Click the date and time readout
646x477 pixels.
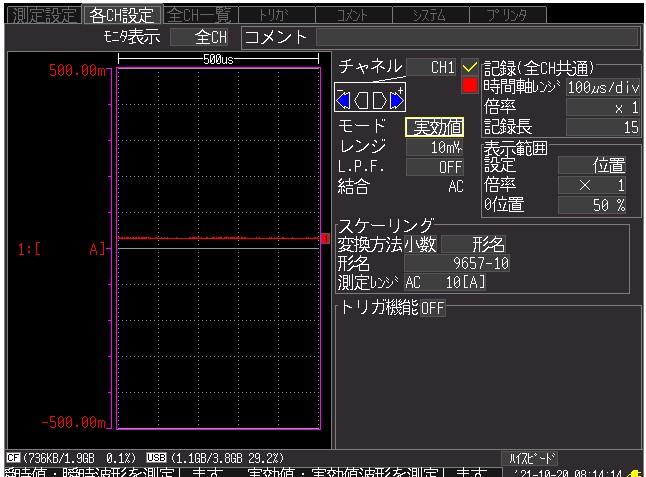point(570,473)
